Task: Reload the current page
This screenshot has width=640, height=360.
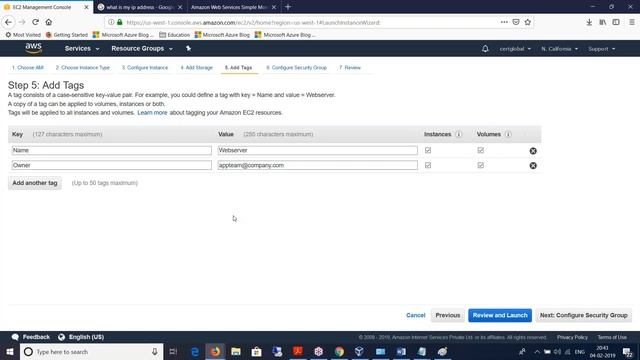Action: pyautogui.click(x=36, y=22)
